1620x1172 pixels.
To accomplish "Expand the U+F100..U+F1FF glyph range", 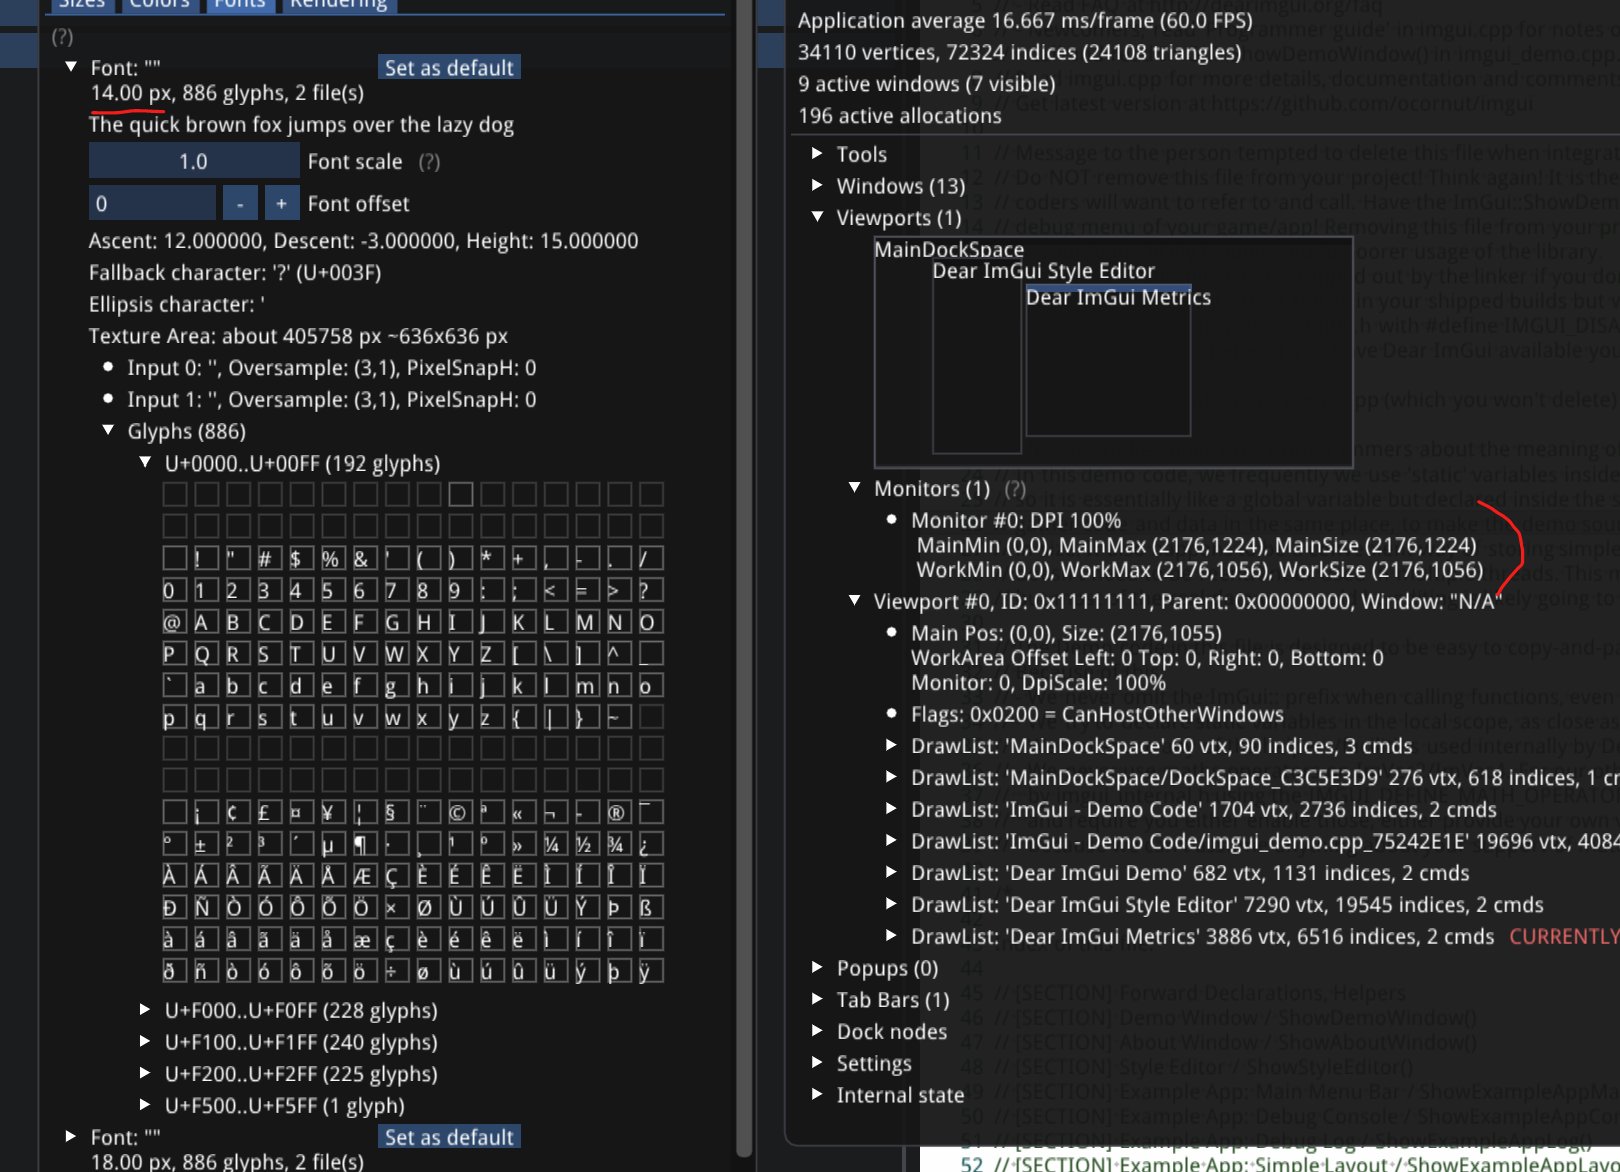I will (146, 1042).
